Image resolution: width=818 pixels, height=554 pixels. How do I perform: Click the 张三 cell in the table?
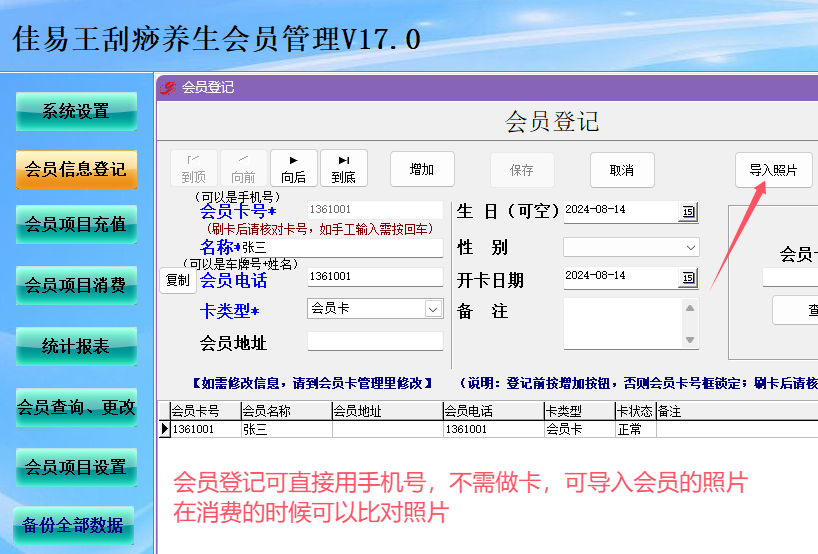286,429
